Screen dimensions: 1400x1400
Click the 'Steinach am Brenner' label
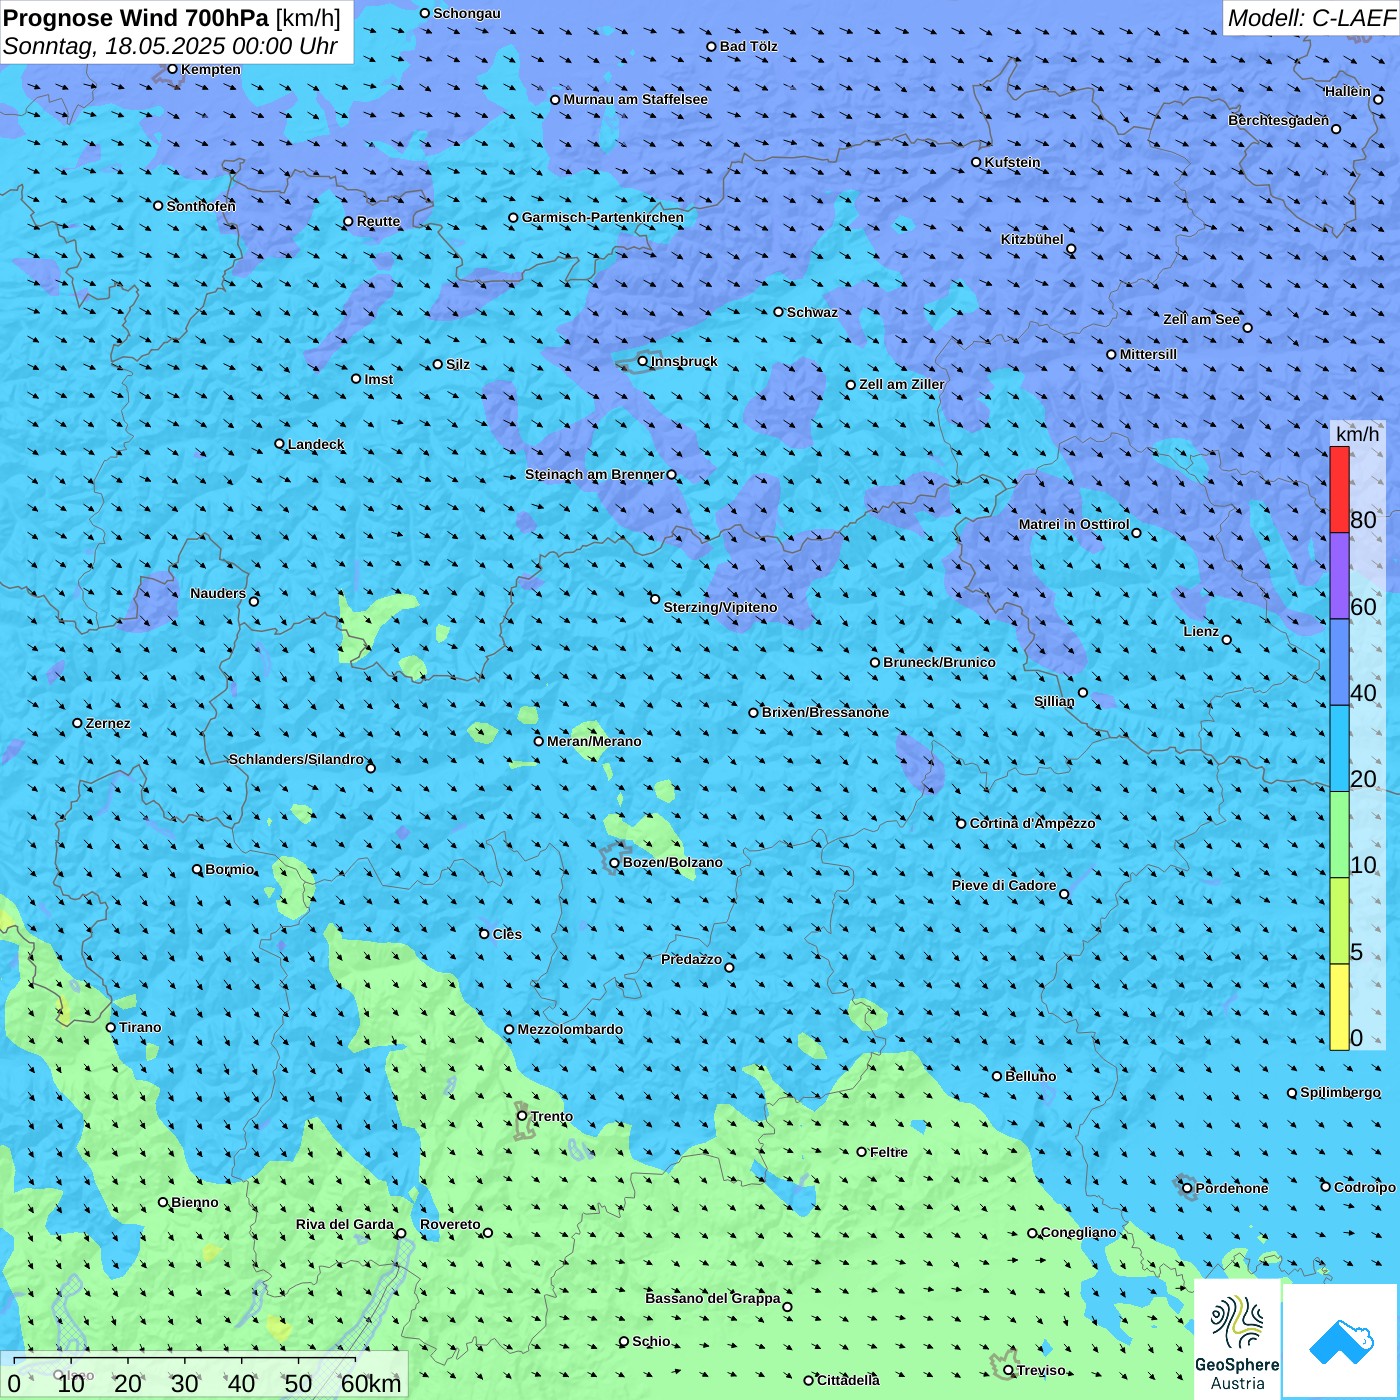click(x=595, y=474)
